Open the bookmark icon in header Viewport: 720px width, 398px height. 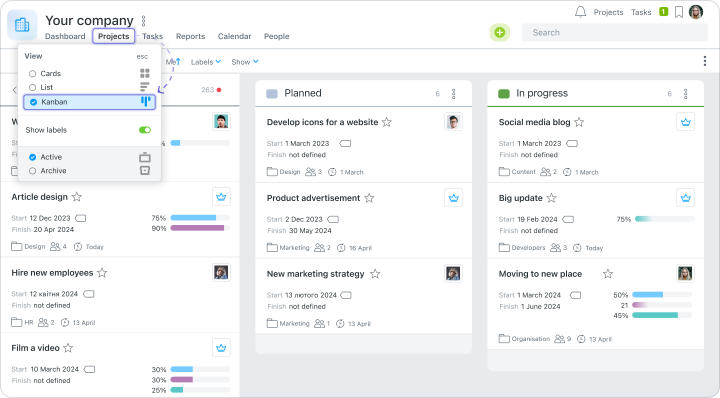679,12
